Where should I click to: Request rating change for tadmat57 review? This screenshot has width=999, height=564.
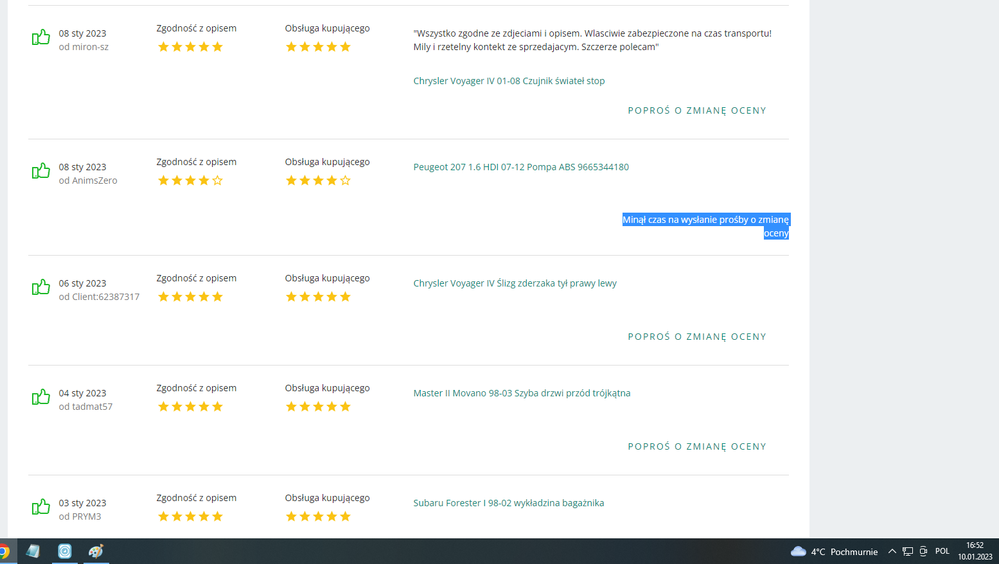pyautogui.click(x=697, y=447)
